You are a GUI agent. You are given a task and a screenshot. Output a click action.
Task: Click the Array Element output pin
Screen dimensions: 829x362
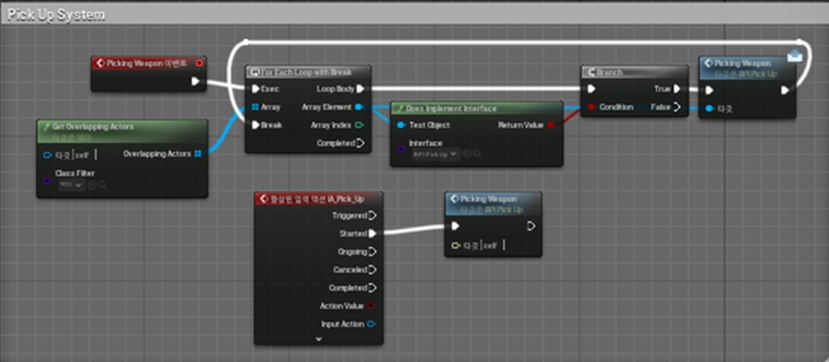(360, 107)
